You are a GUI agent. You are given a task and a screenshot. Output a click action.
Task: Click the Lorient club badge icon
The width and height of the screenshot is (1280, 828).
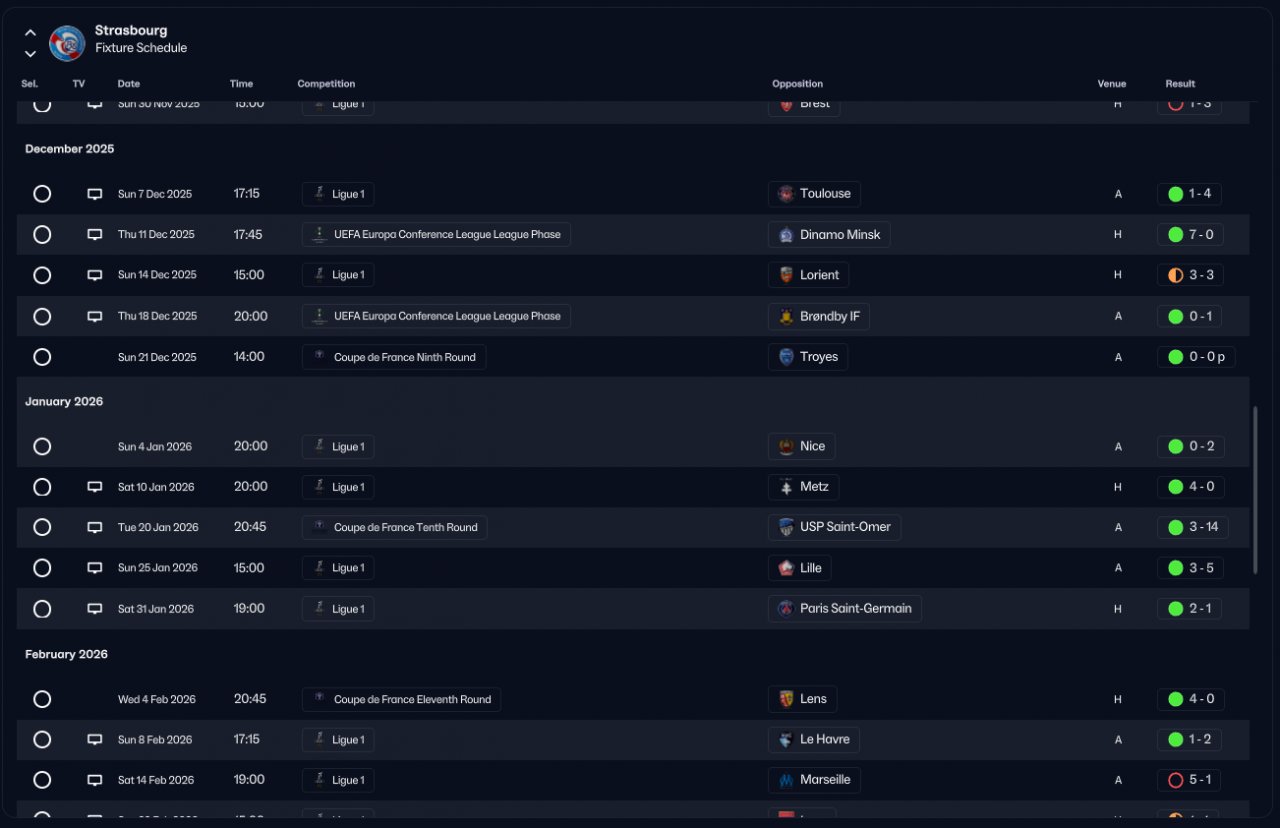click(786, 275)
